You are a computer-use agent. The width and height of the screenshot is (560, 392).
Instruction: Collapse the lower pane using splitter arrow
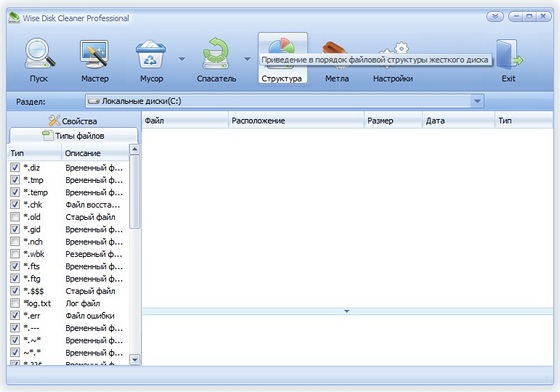click(346, 311)
